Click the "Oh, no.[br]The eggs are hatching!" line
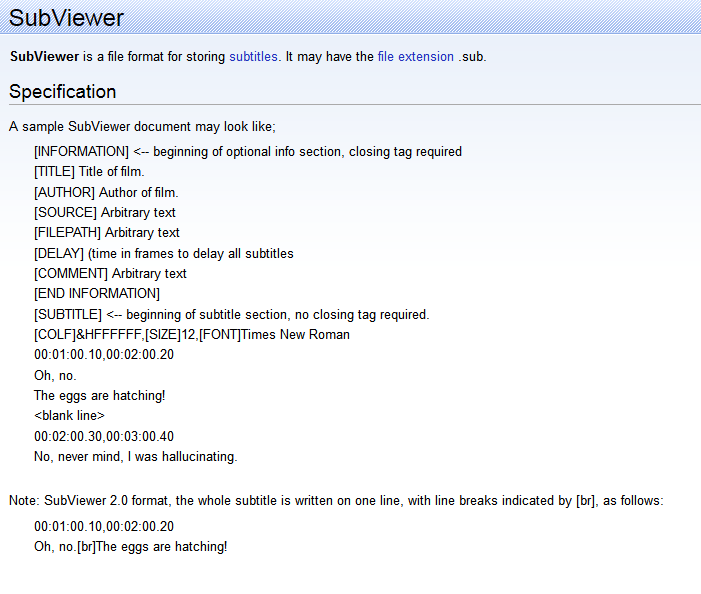 130,547
